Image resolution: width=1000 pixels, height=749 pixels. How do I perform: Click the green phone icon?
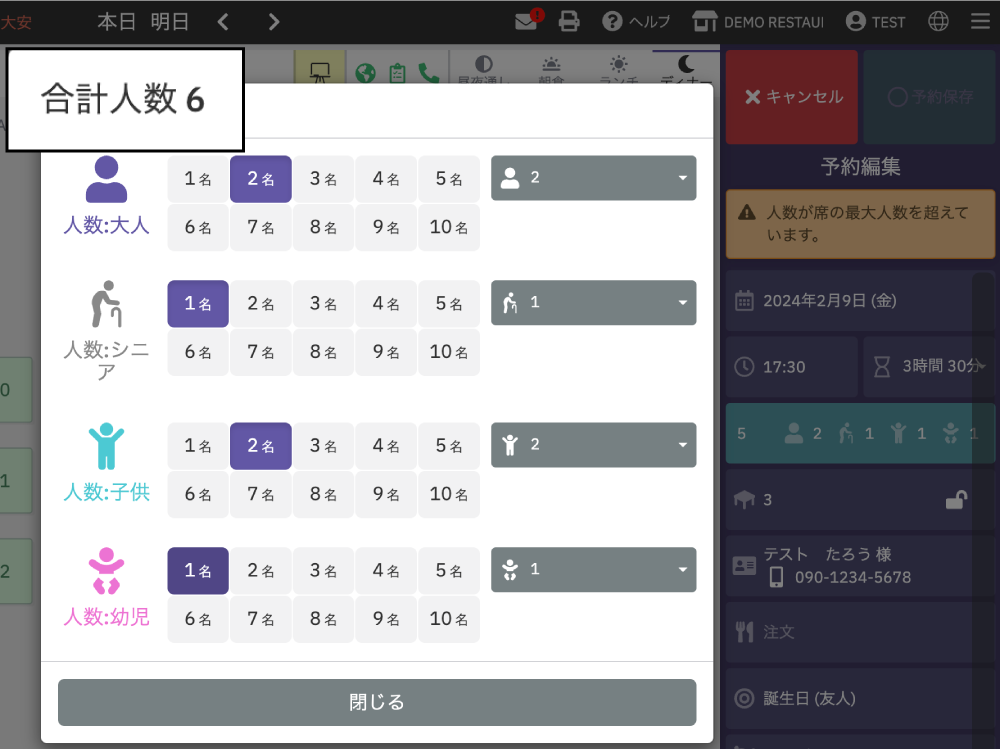pyautogui.click(x=429, y=73)
